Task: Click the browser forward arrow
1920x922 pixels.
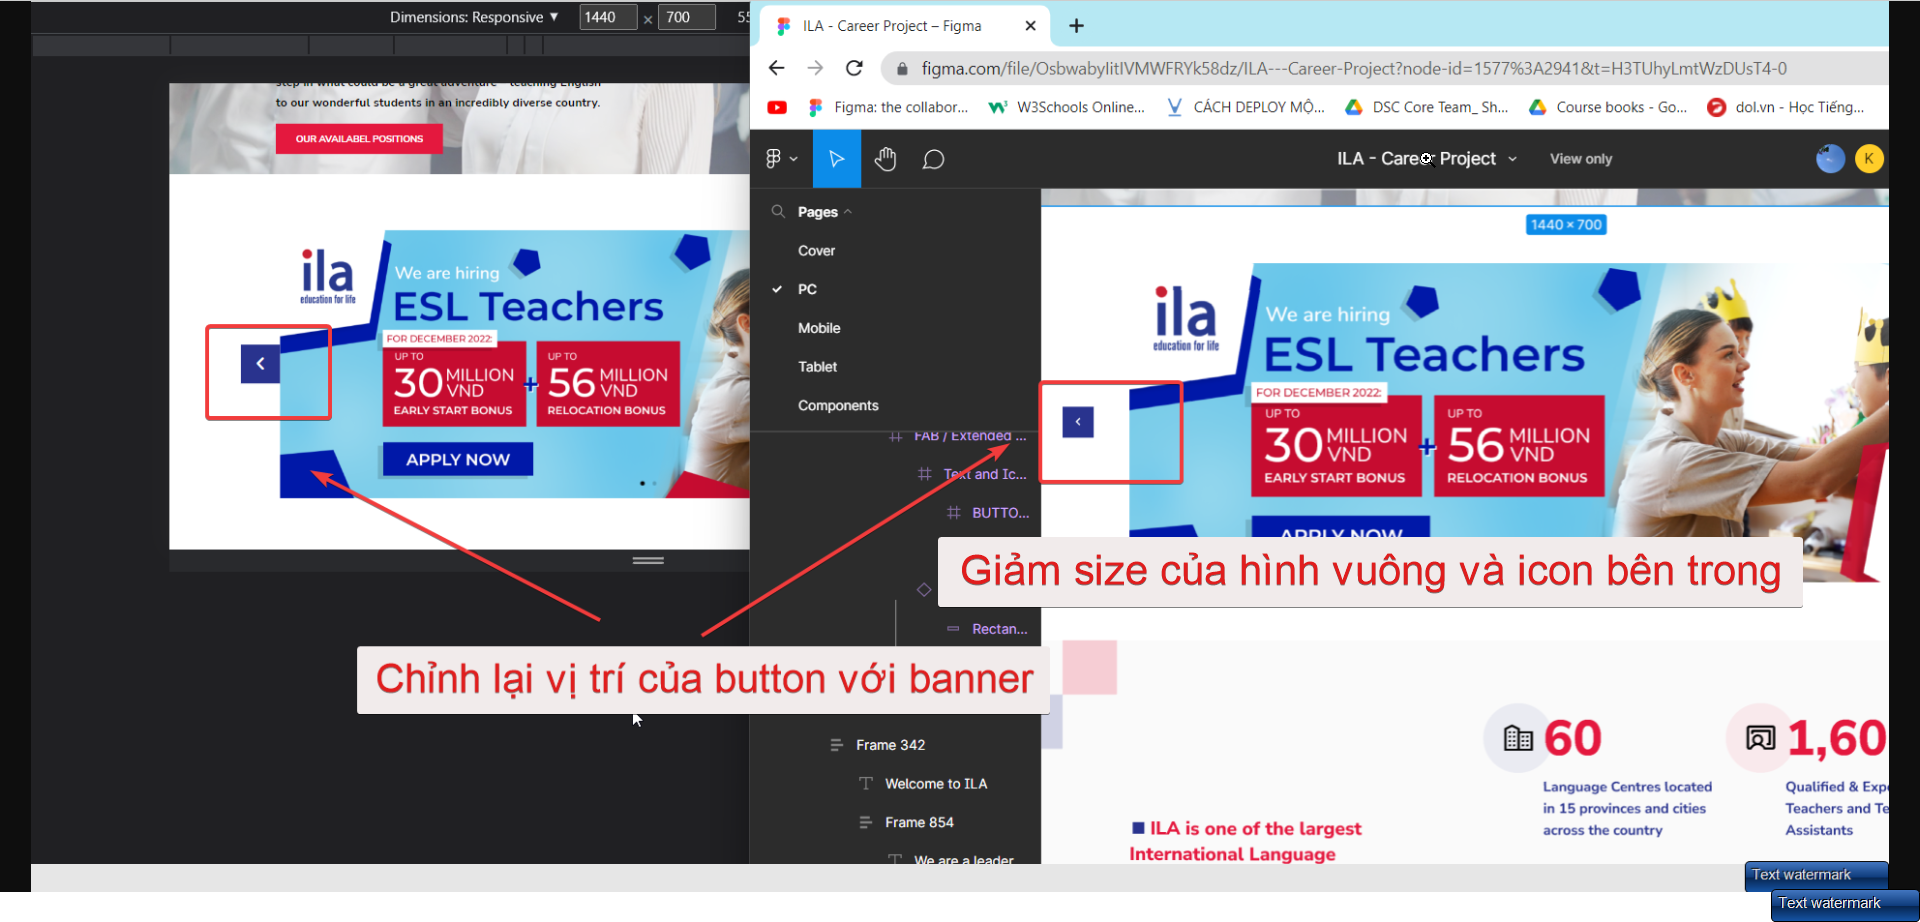Action: coord(815,68)
